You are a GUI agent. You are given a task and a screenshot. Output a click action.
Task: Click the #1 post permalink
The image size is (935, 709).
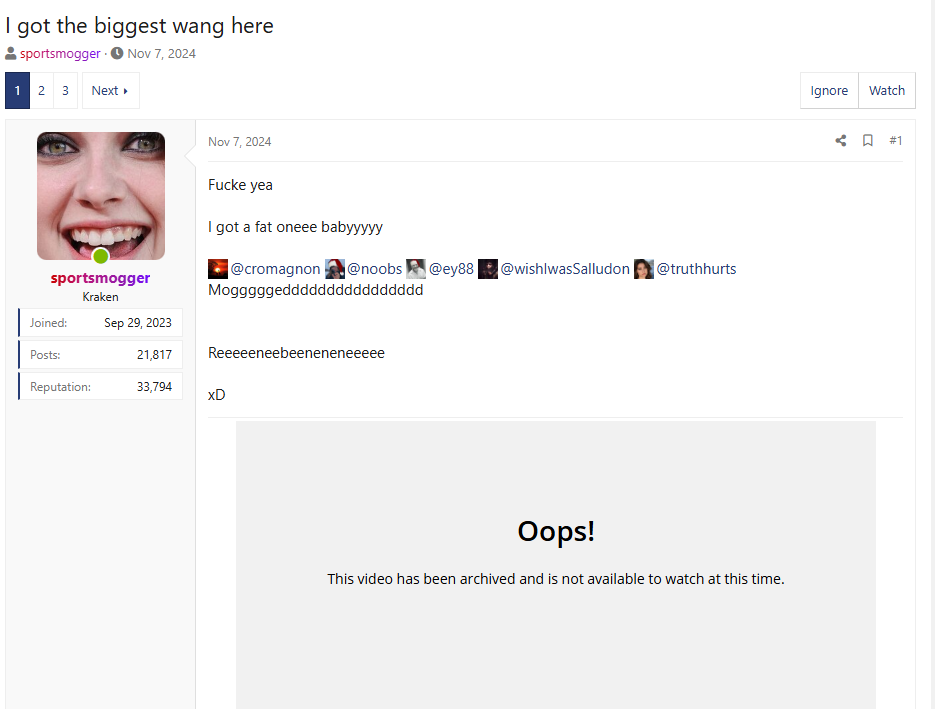click(x=895, y=141)
